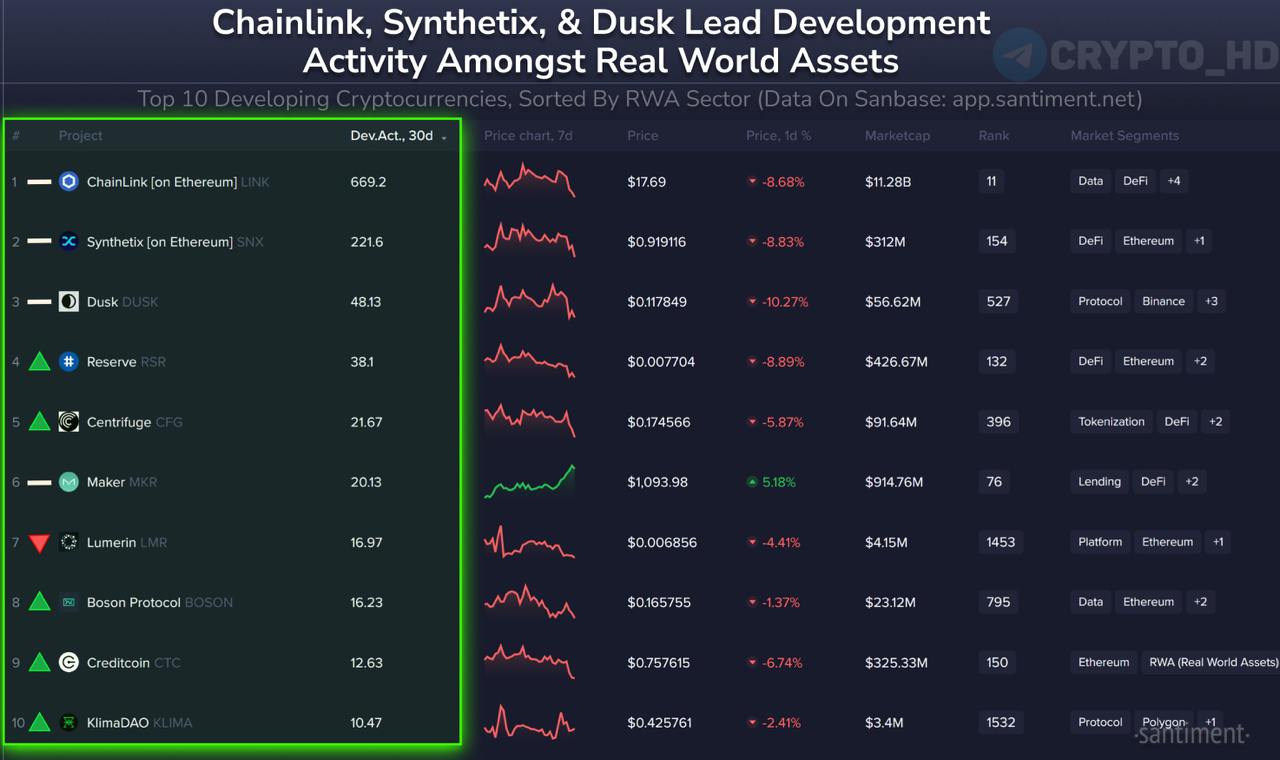Click the Centrifuge CFG logo icon
The image size is (1280, 760).
pos(68,421)
